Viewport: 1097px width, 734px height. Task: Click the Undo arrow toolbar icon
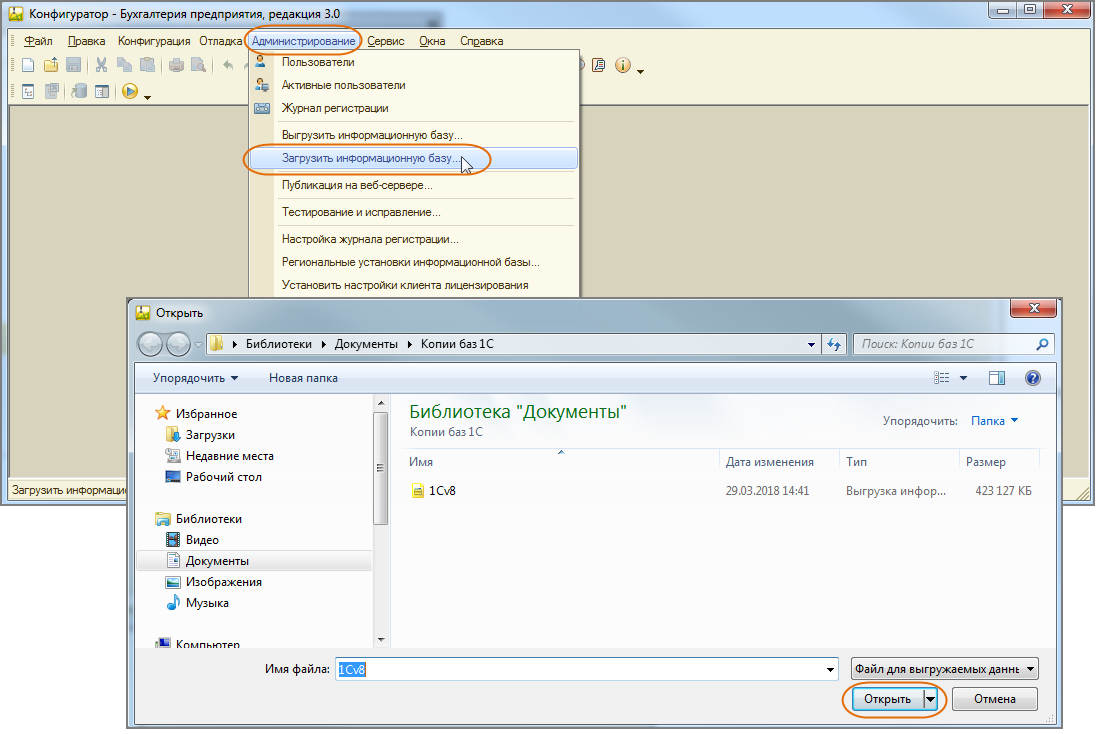click(x=228, y=65)
